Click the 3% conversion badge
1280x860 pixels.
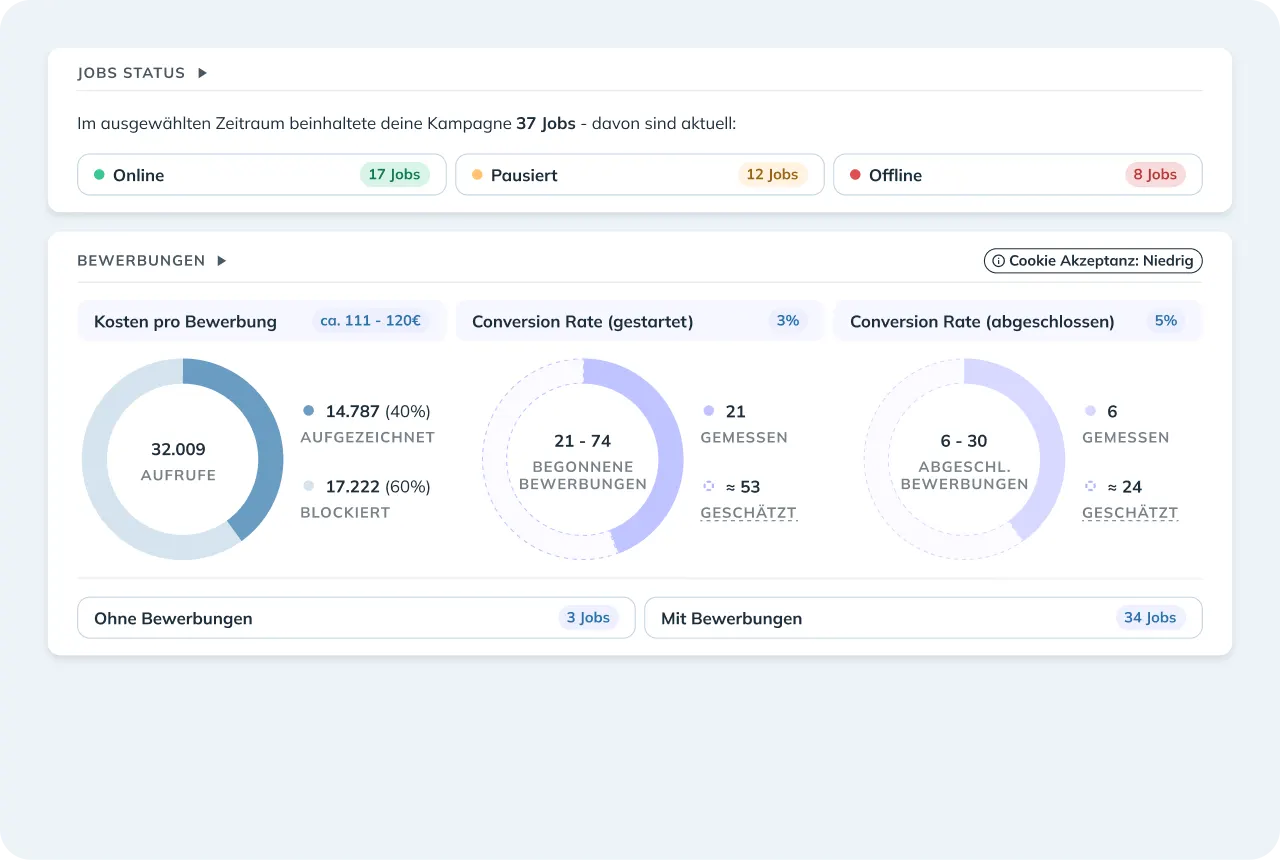click(788, 321)
